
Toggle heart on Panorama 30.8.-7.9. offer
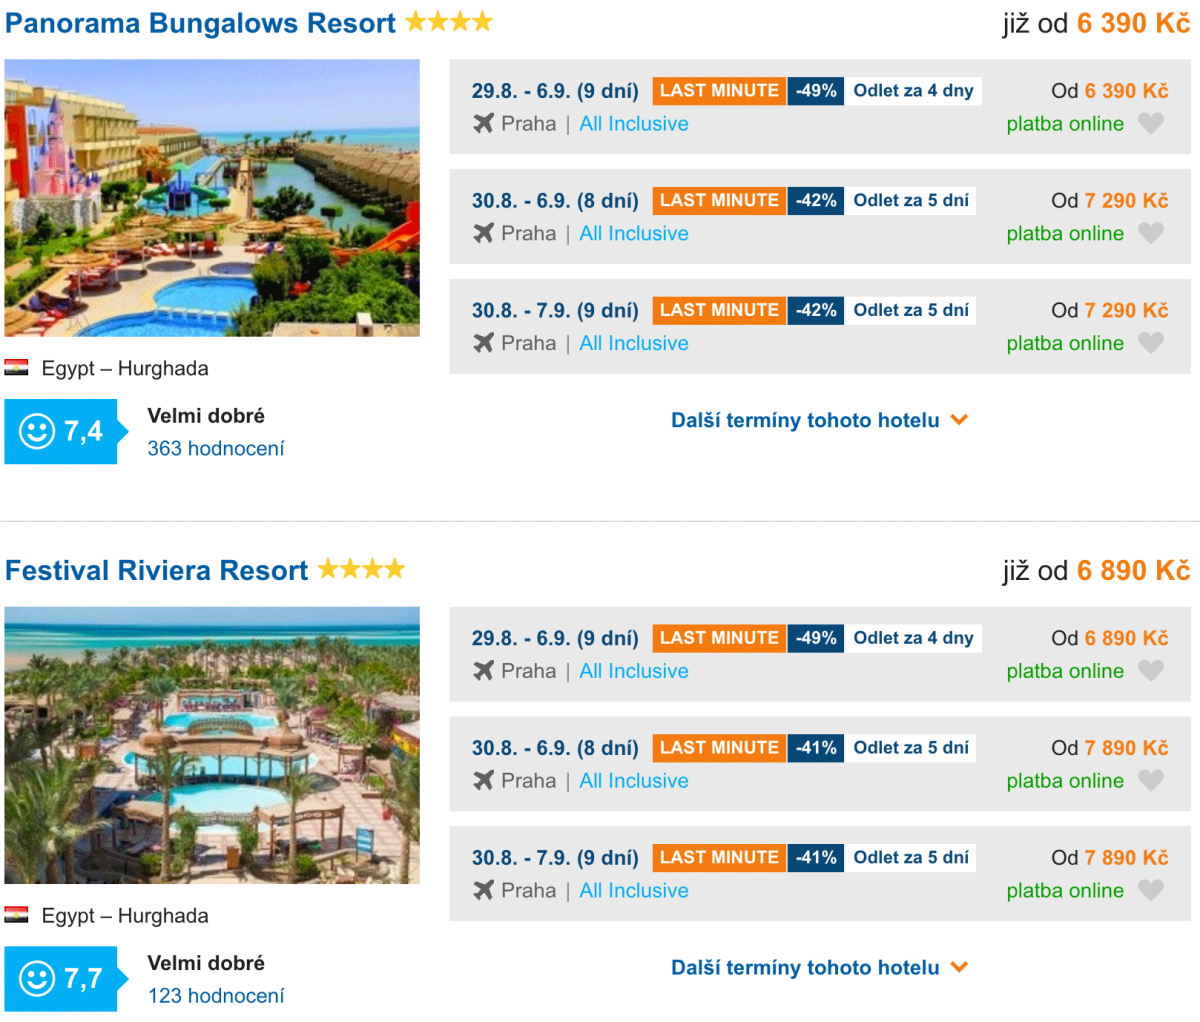(1151, 343)
